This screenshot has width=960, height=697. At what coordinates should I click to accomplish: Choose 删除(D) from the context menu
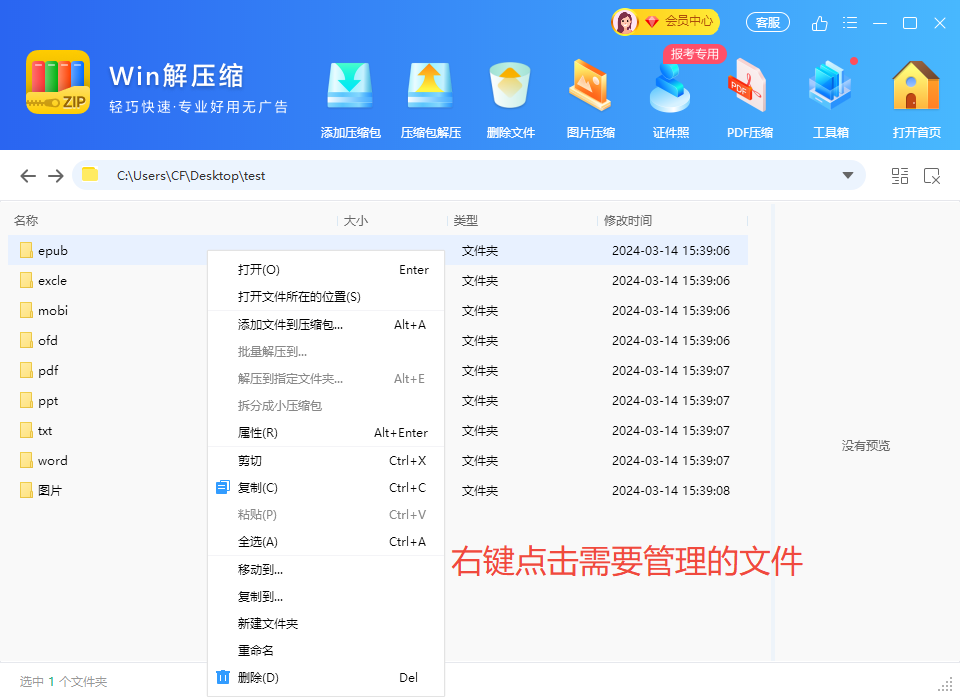(x=326, y=677)
